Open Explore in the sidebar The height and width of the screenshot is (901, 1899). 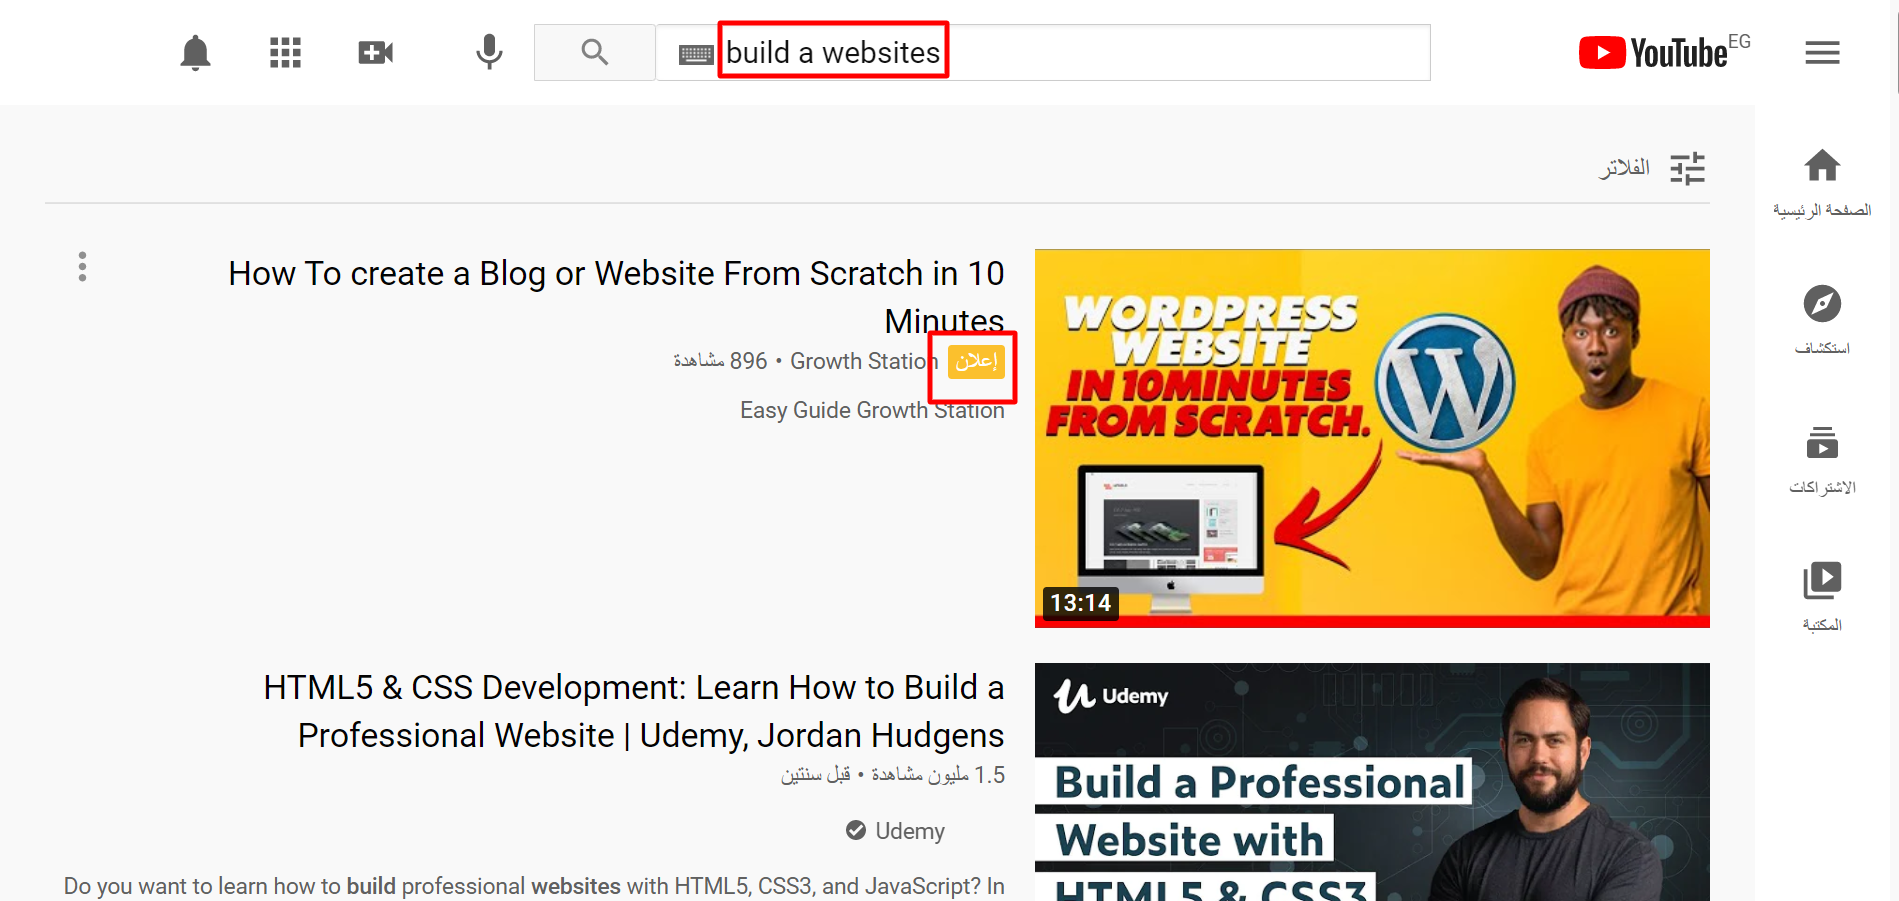1822,320
